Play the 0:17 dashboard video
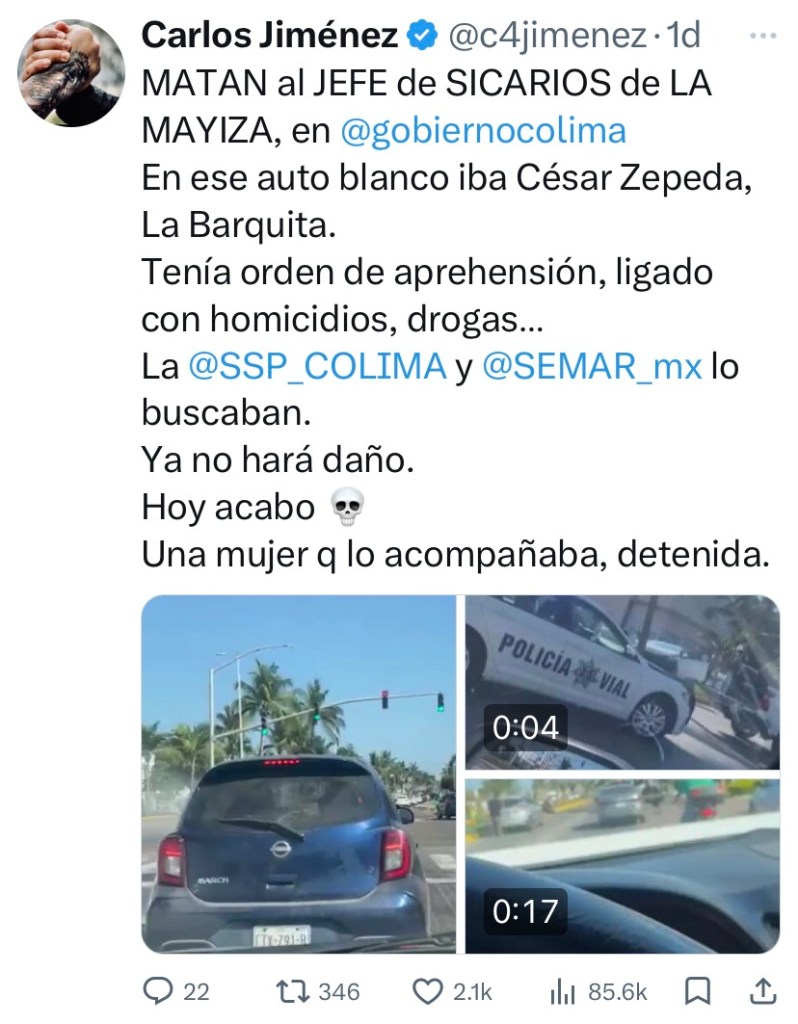Viewport: 798px width, 1024px height. (x=622, y=867)
